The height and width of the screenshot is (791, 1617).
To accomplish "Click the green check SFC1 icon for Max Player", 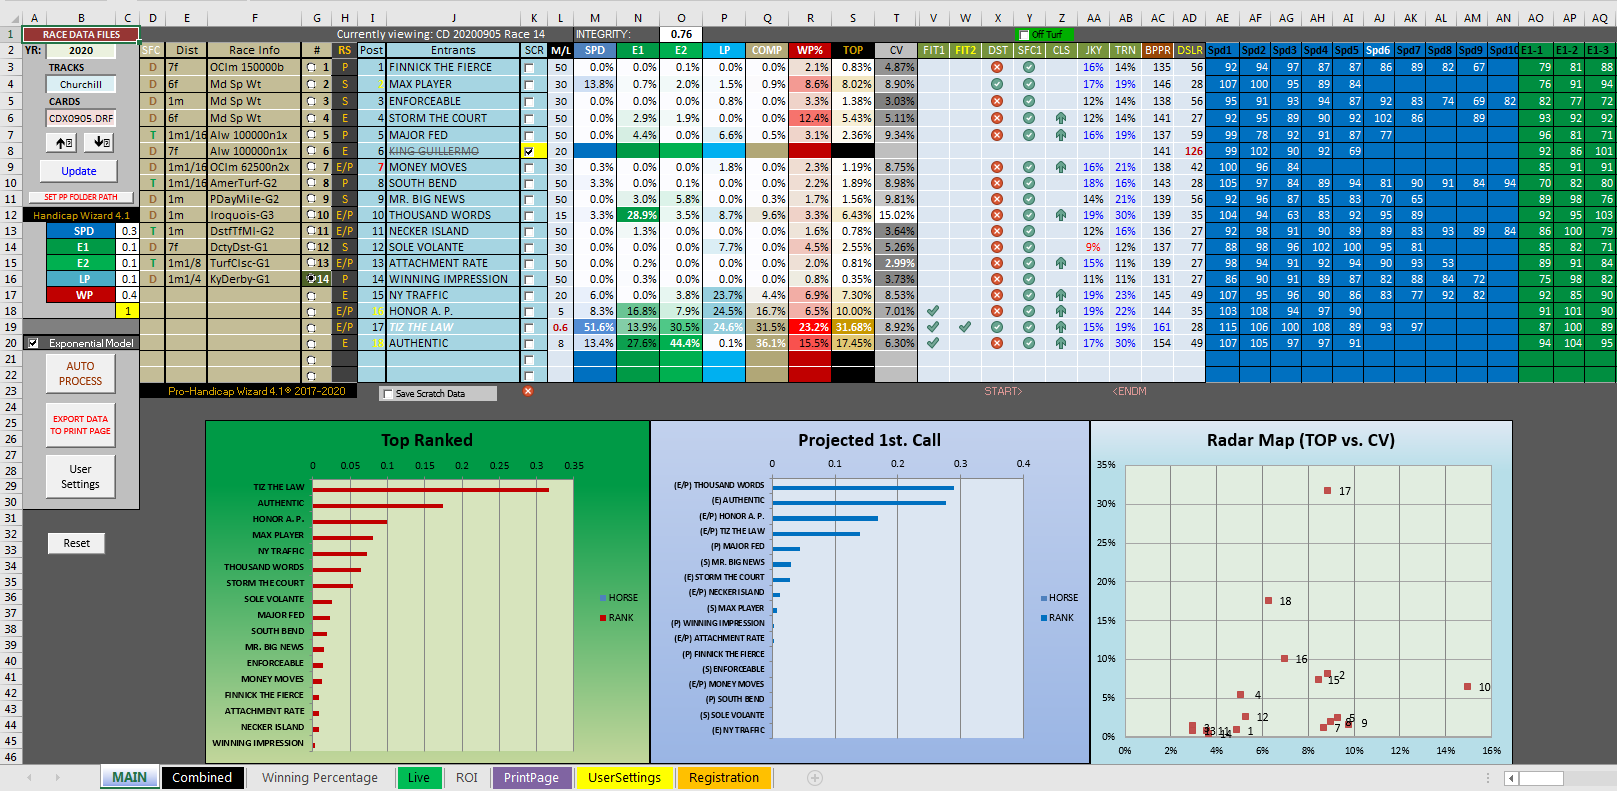I will point(1028,84).
